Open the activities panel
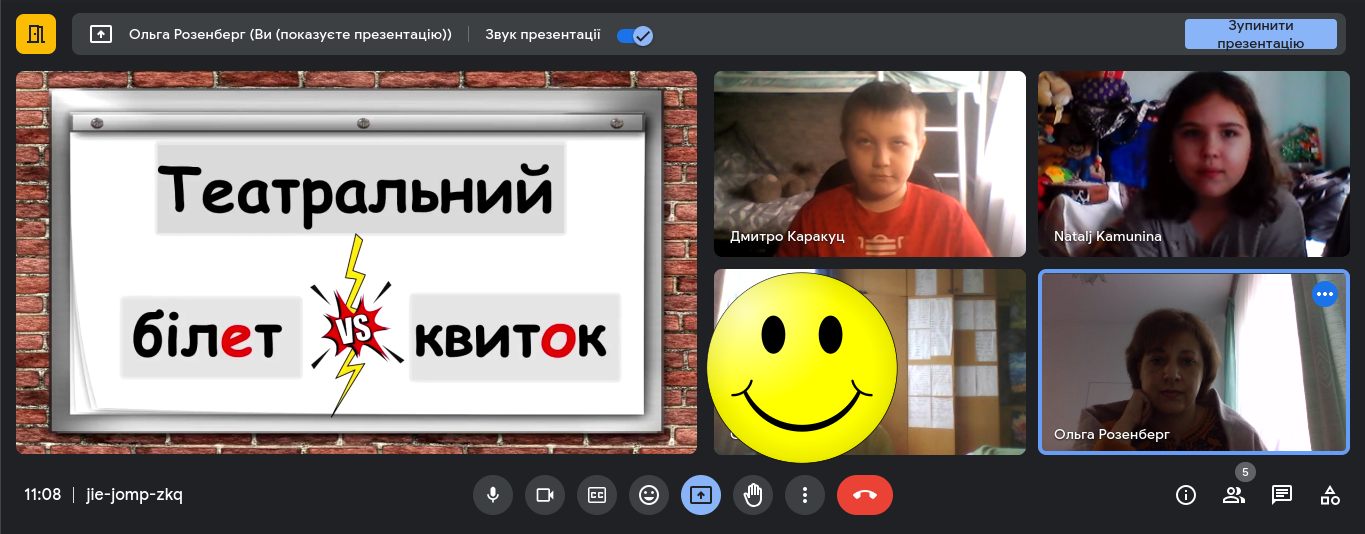 1330,495
